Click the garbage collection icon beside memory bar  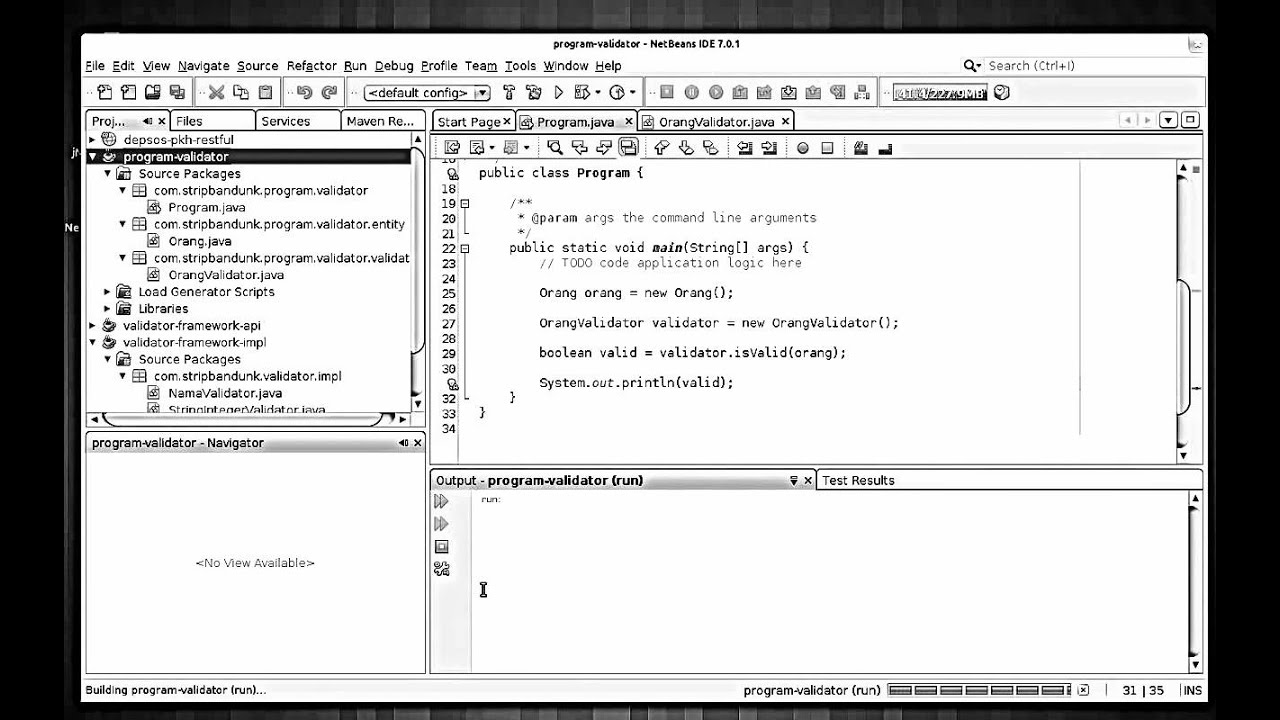pos(1002,92)
